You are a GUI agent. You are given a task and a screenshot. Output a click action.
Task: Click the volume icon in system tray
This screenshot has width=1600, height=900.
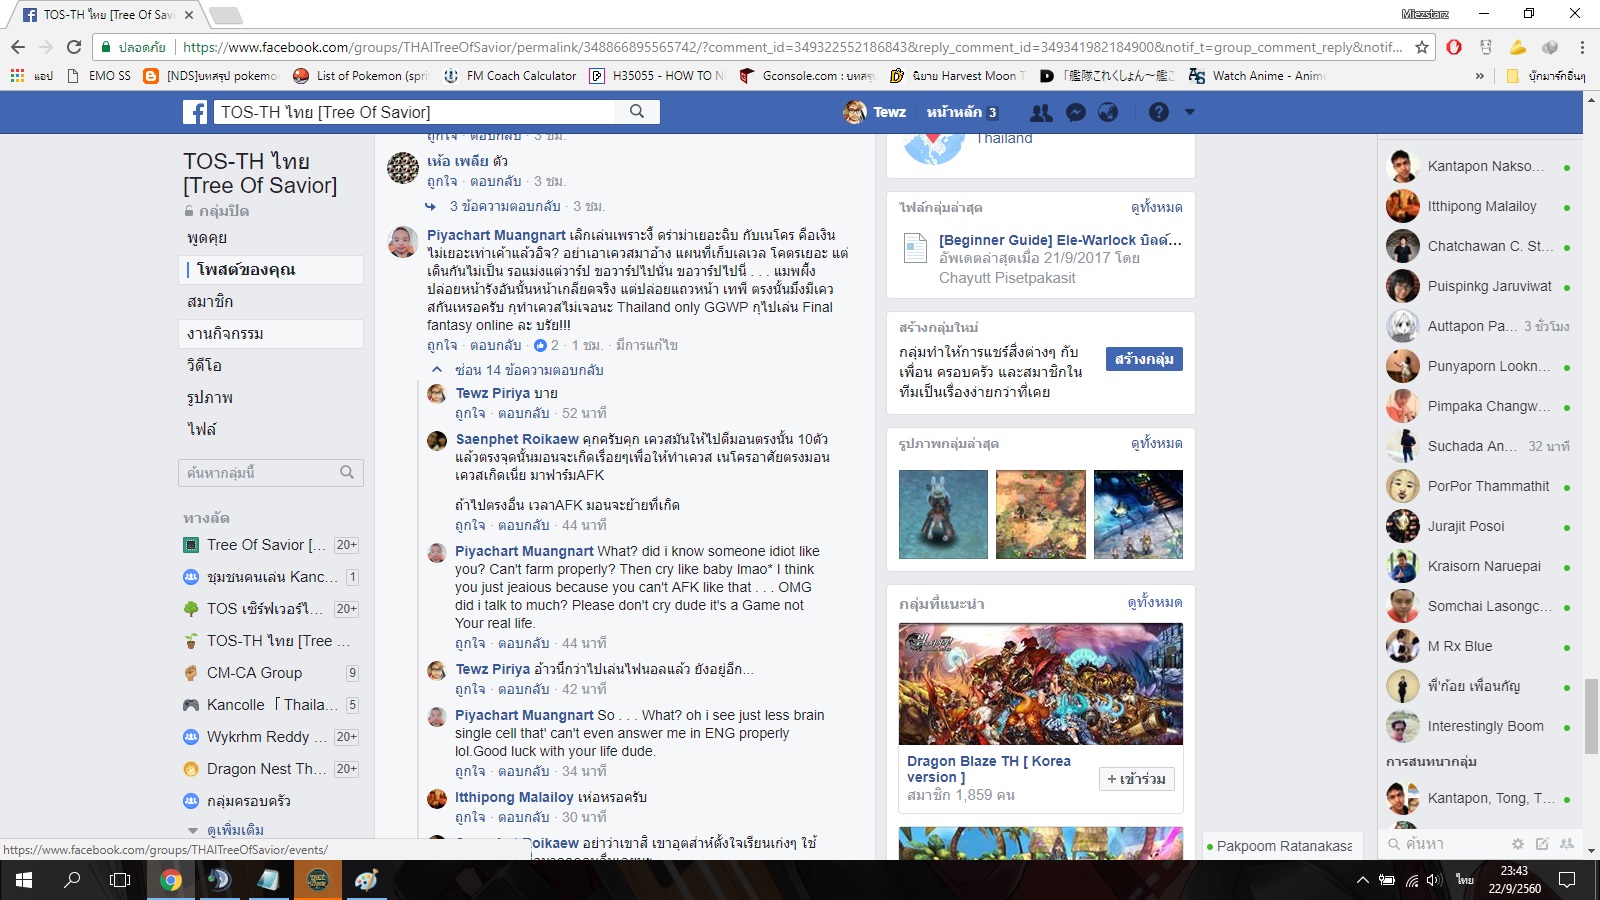click(x=1433, y=880)
